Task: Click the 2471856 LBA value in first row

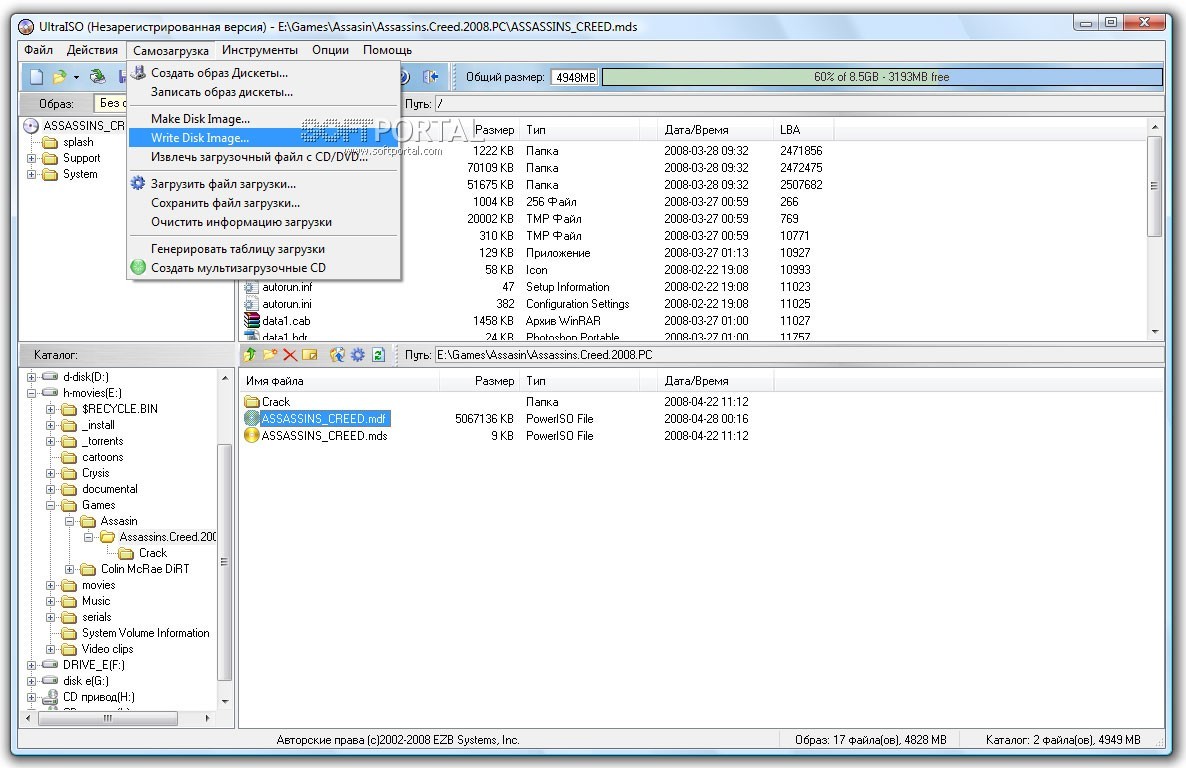Action: [801, 151]
